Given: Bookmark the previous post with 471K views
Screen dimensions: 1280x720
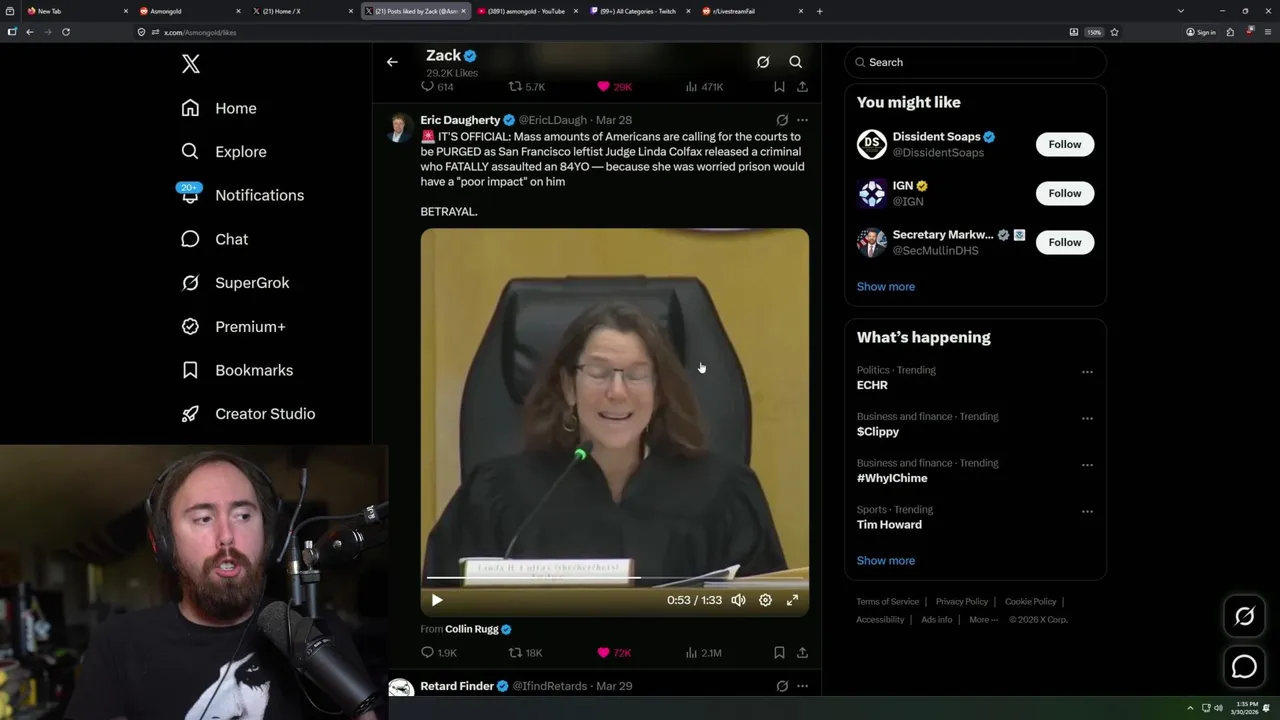Looking at the screenshot, I should (779, 87).
